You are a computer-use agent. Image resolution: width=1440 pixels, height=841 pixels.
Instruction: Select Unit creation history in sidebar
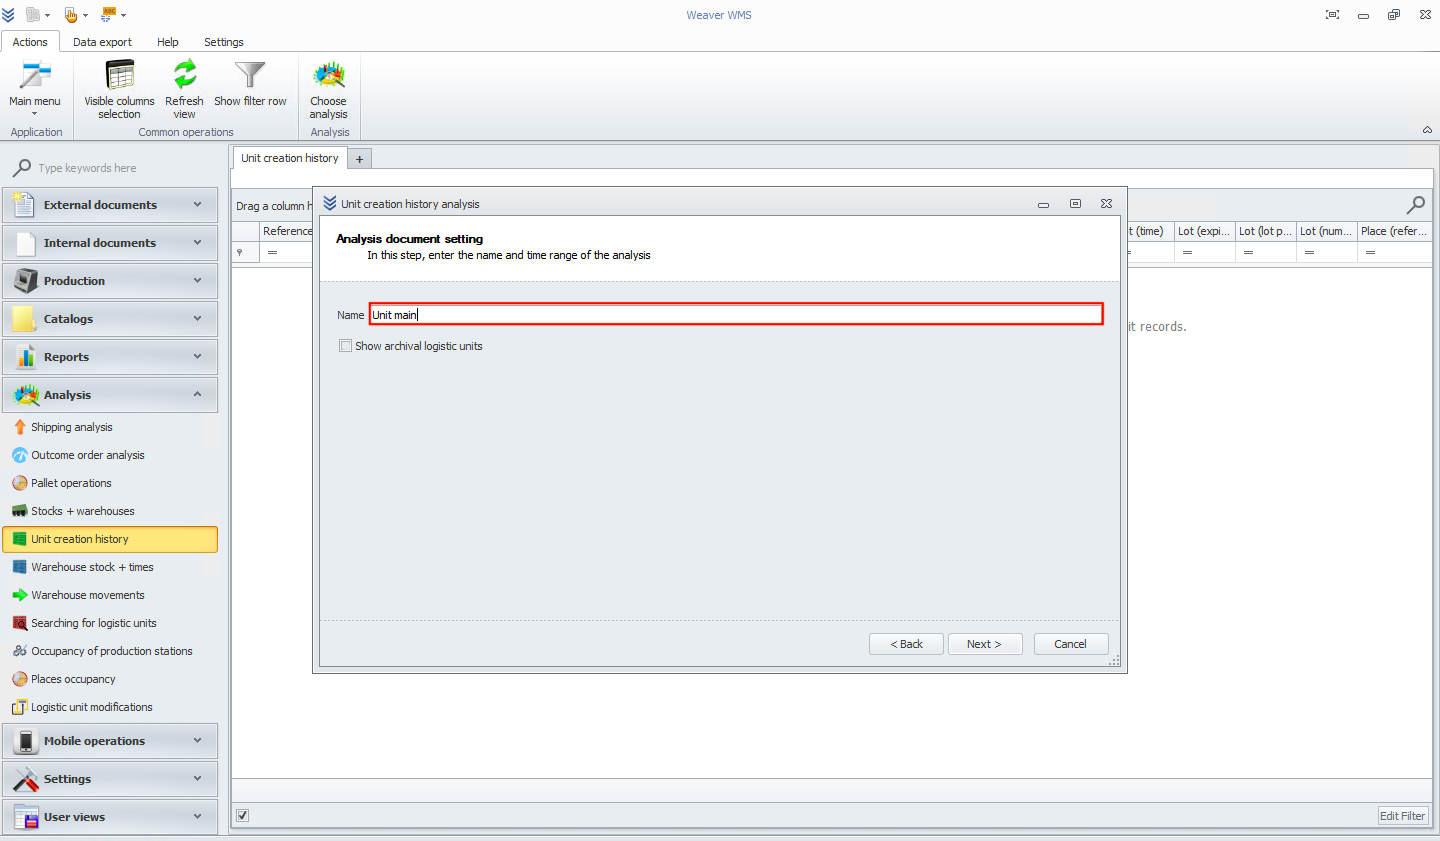pyautogui.click(x=110, y=539)
